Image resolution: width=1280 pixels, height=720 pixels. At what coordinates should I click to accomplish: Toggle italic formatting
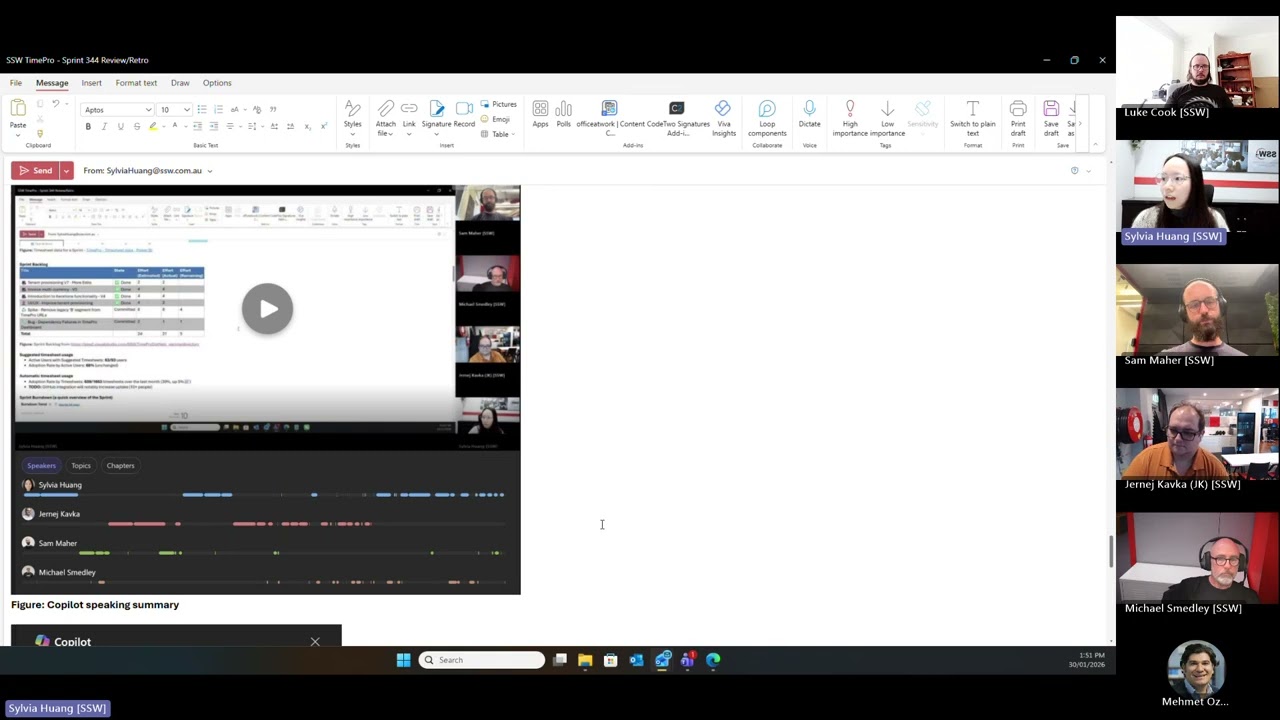click(104, 126)
